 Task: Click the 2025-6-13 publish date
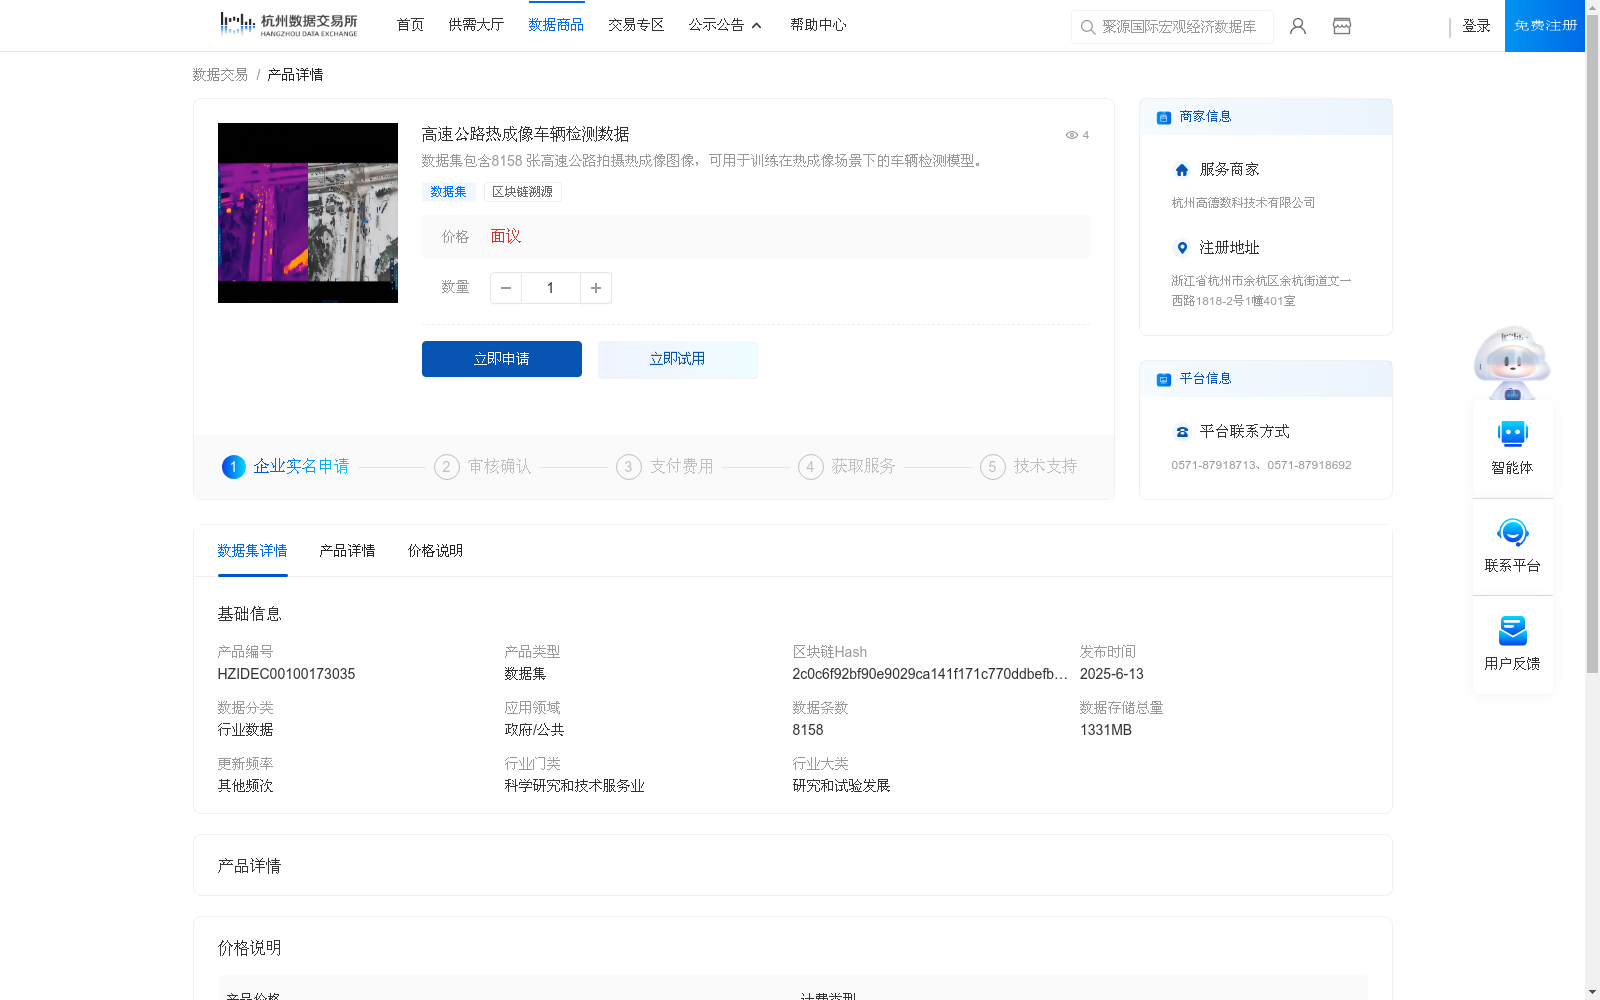pyautogui.click(x=1111, y=674)
